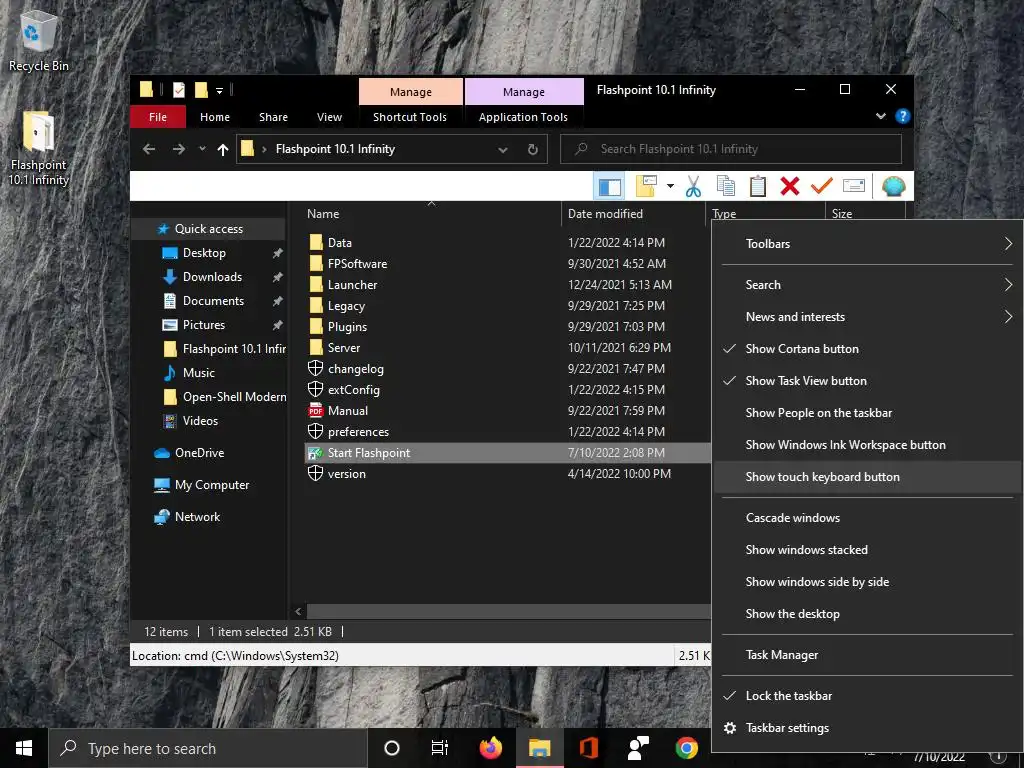This screenshot has height=768, width=1024.
Task: Open the Application Tools tab
Action: click(x=523, y=117)
